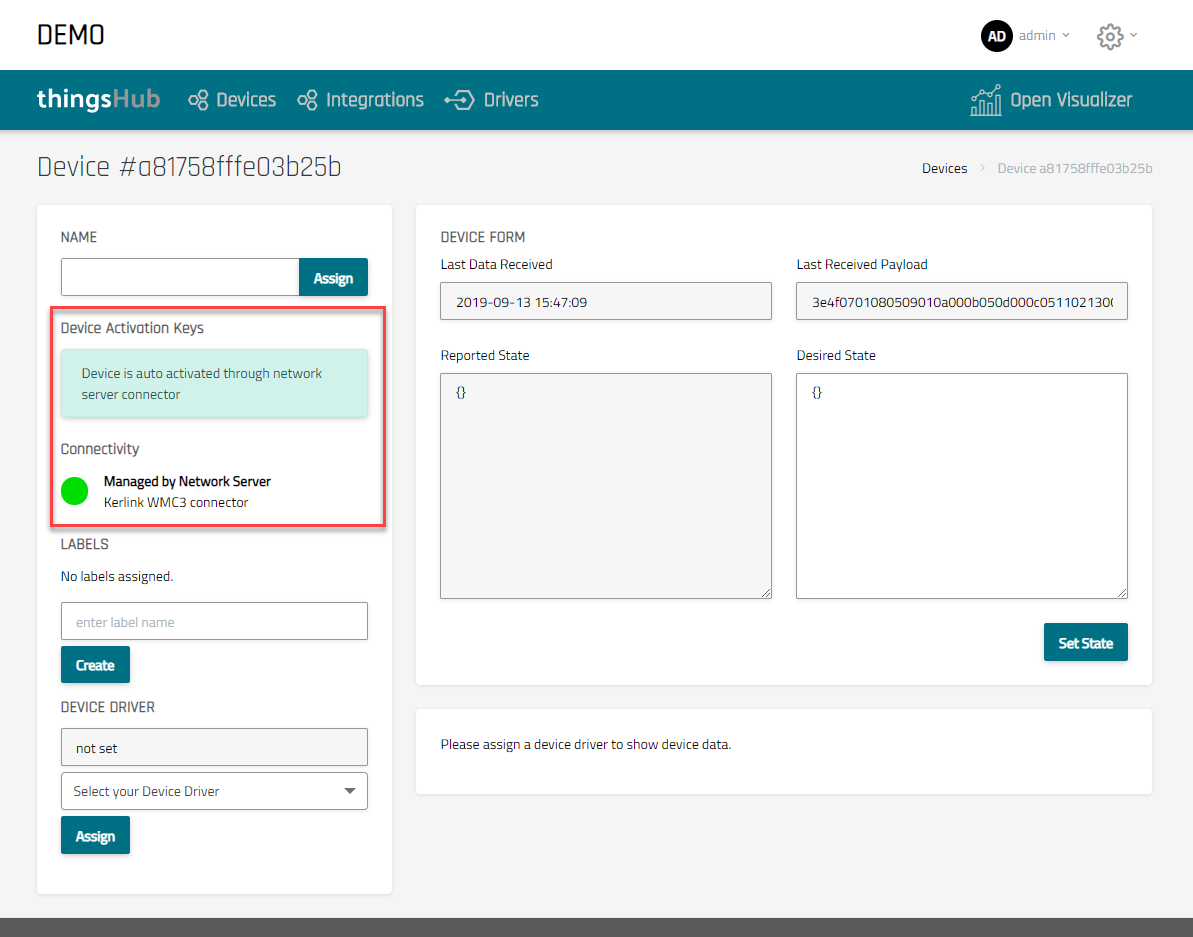This screenshot has height=937, width=1193.
Task: Click the Devices nav icon
Action: click(198, 100)
